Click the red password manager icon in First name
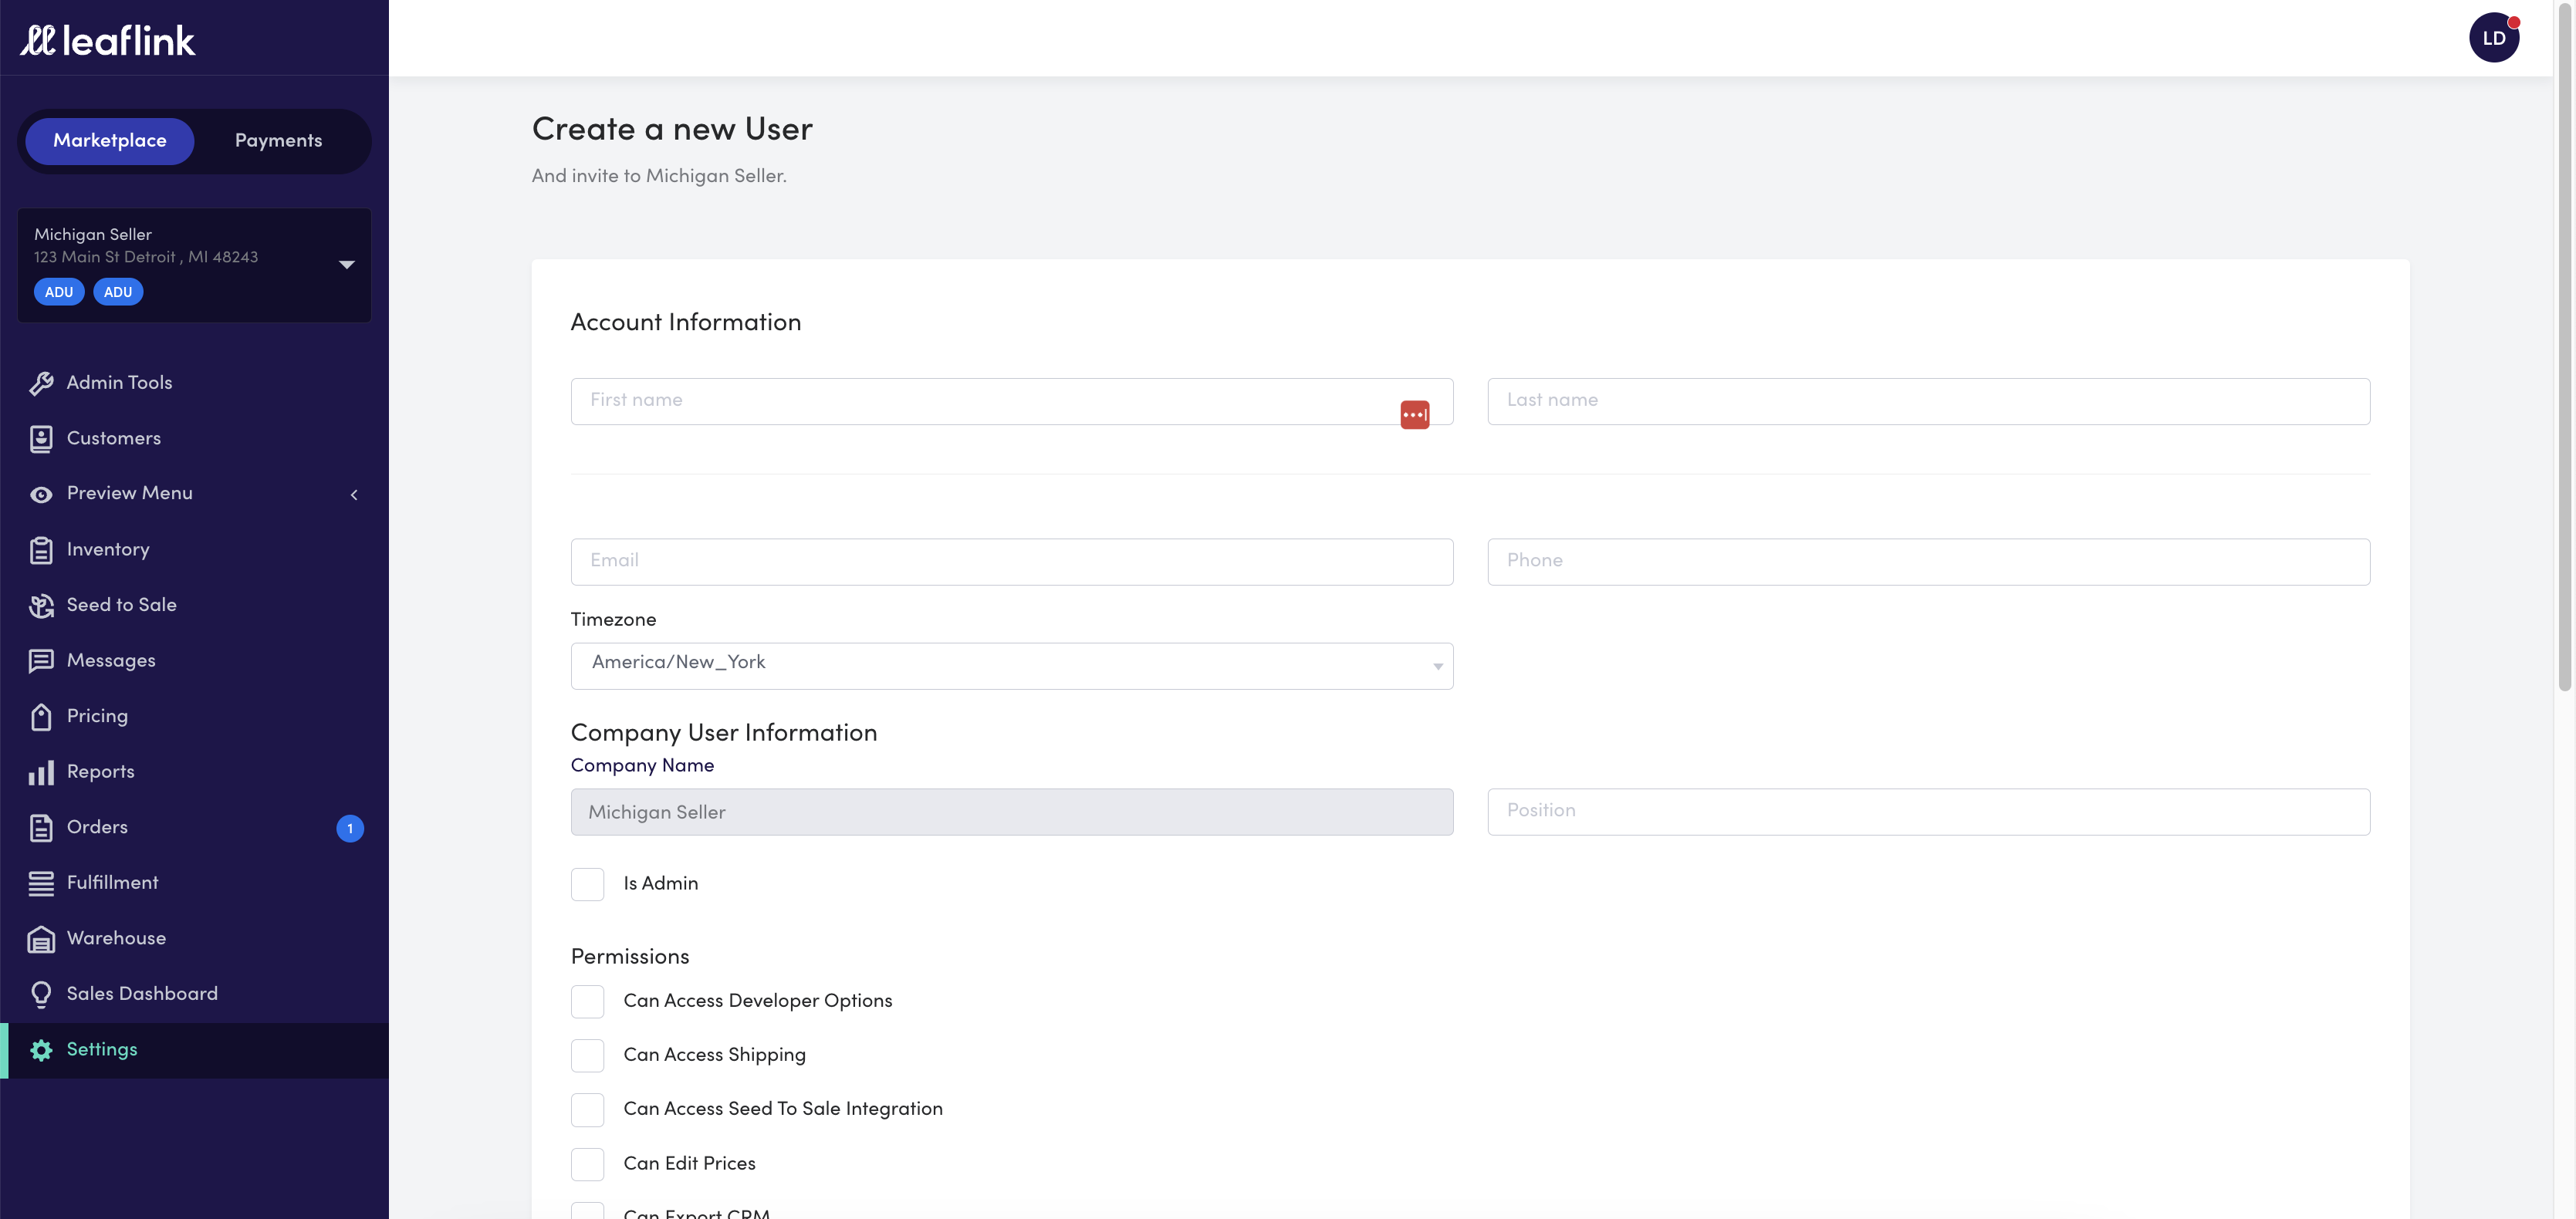The width and height of the screenshot is (2576, 1219). pos(1414,414)
